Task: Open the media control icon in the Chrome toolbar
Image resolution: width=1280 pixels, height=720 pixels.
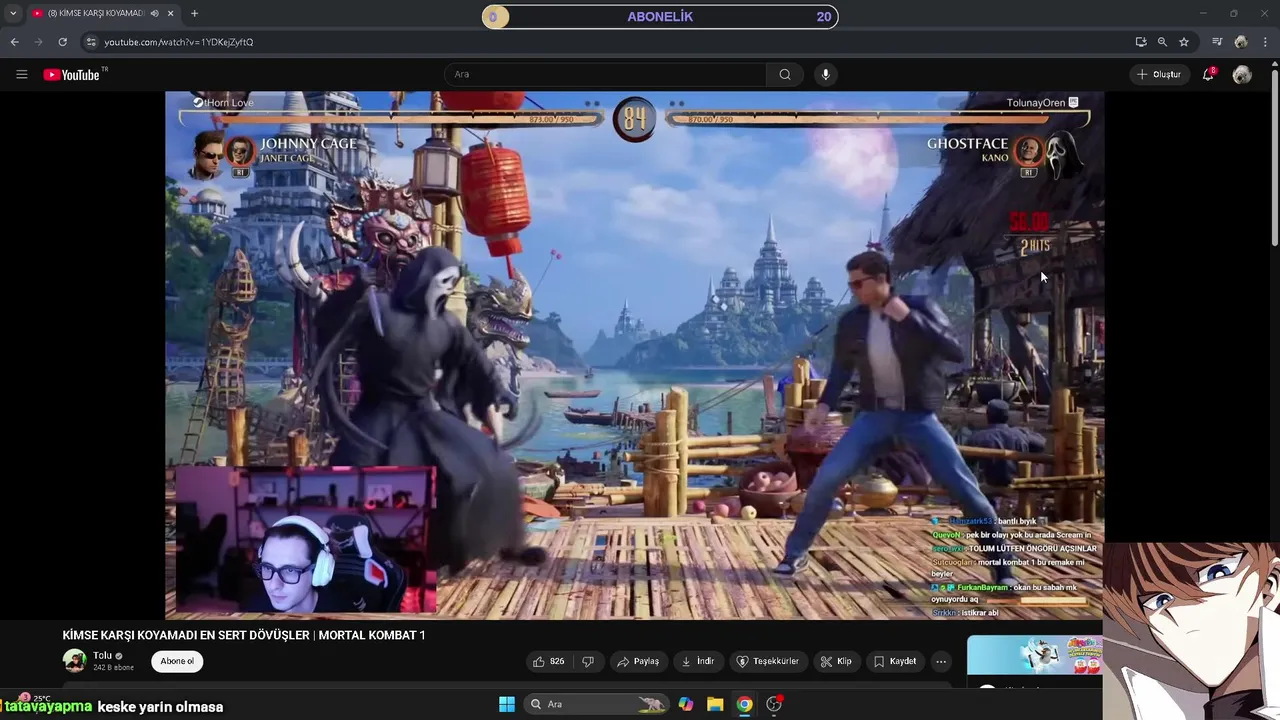Action: pos(1217,42)
